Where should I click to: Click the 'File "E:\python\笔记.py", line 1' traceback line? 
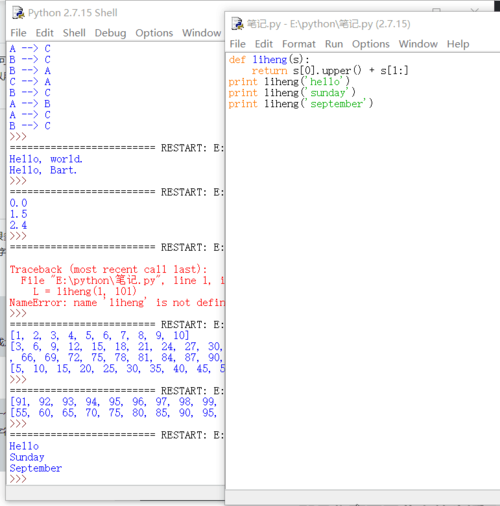point(123,280)
